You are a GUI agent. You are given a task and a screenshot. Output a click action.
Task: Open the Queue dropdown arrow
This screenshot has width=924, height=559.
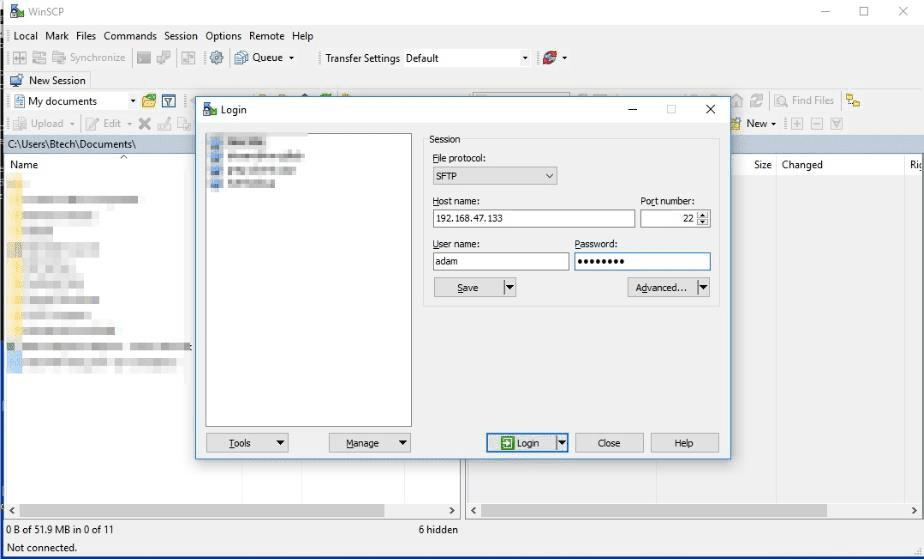click(x=291, y=58)
